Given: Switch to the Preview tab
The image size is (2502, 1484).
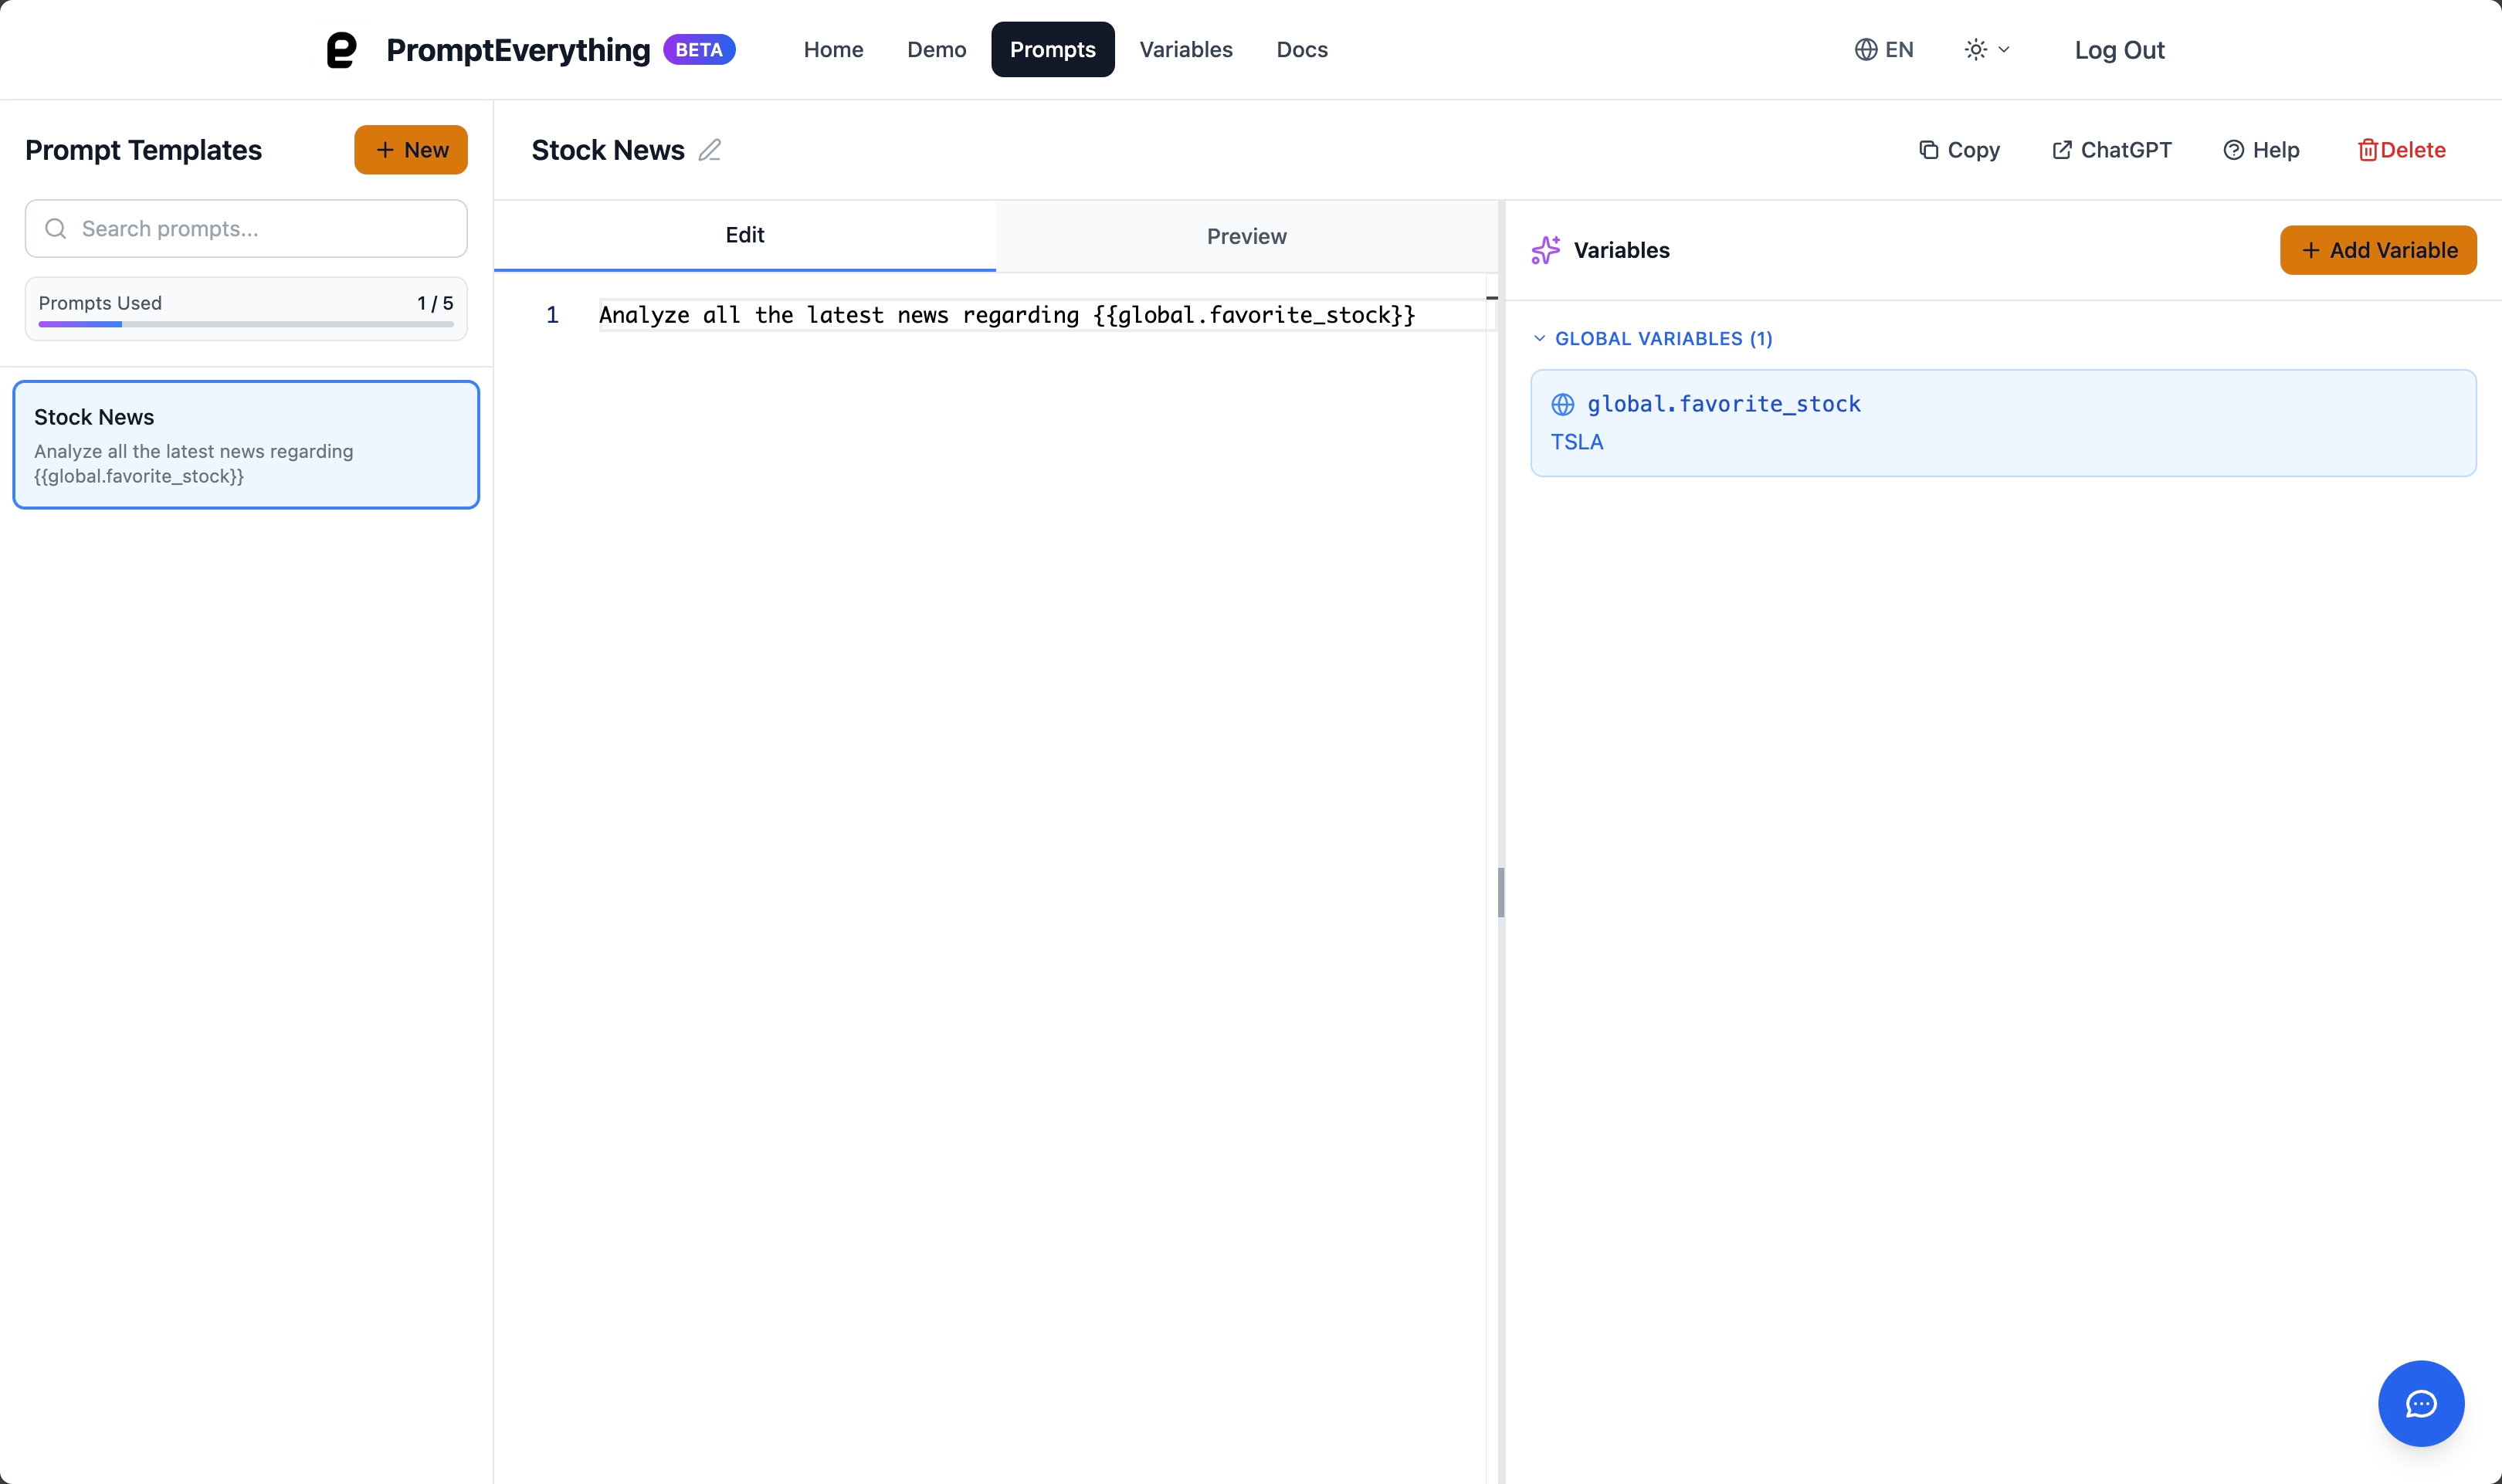Looking at the screenshot, I should (x=1246, y=236).
